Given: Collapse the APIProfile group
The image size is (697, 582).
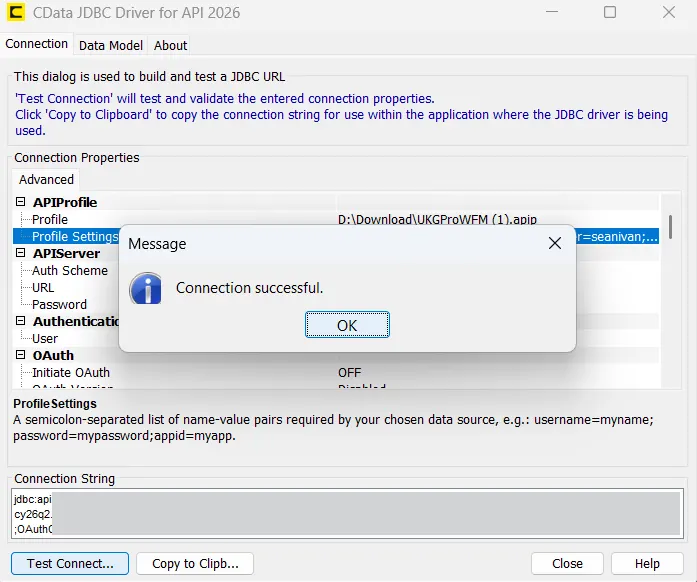Looking at the screenshot, I should point(20,202).
